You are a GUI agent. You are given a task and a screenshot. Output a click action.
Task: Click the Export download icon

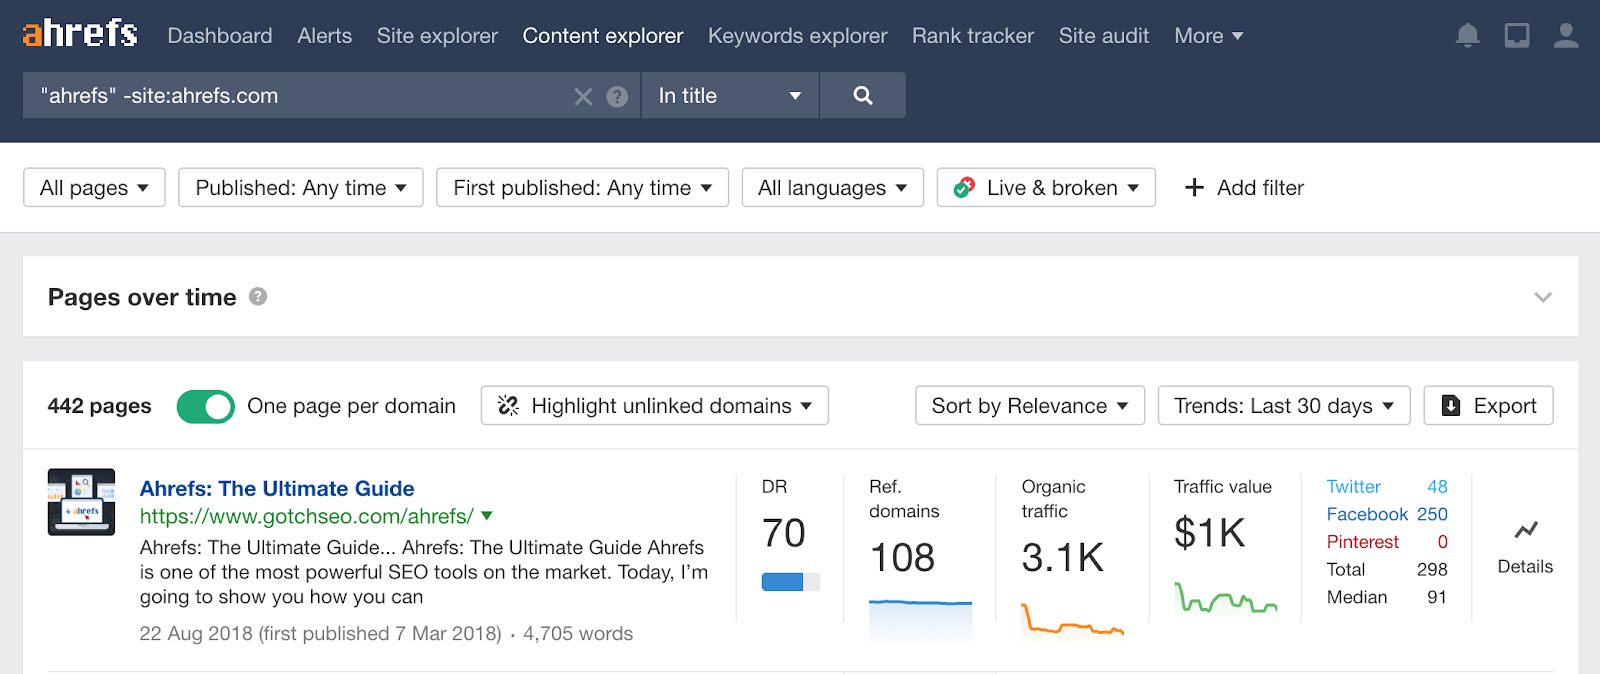click(x=1450, y=405)
